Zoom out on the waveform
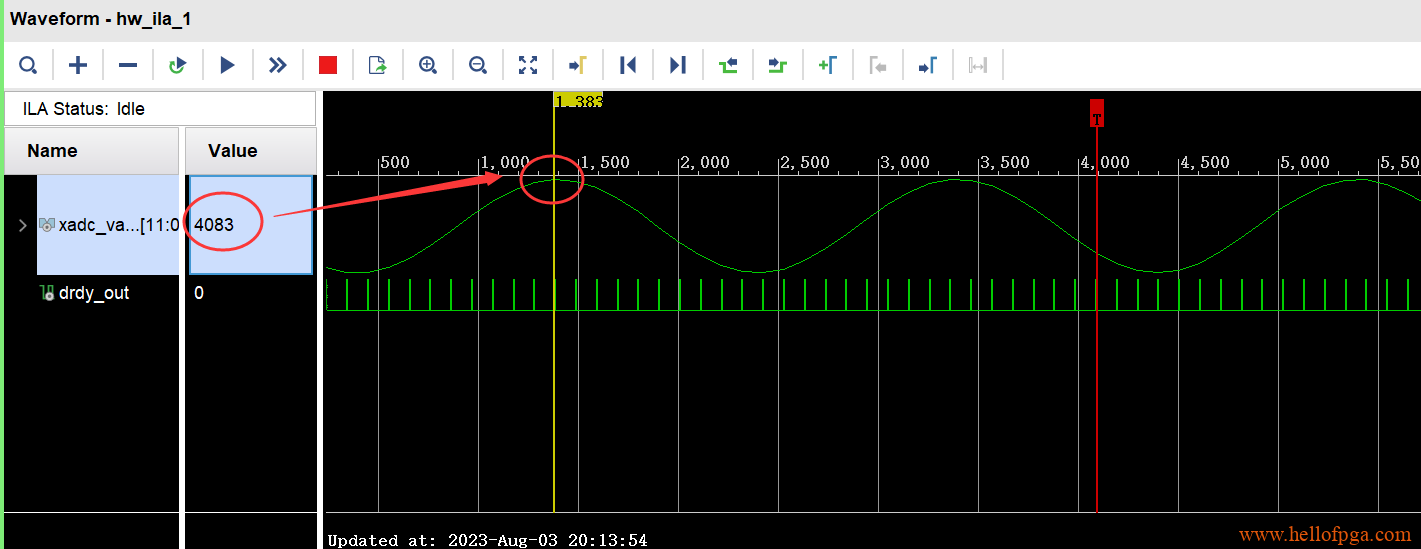This screenshot has height=549, width=1421. click(478, 66)
